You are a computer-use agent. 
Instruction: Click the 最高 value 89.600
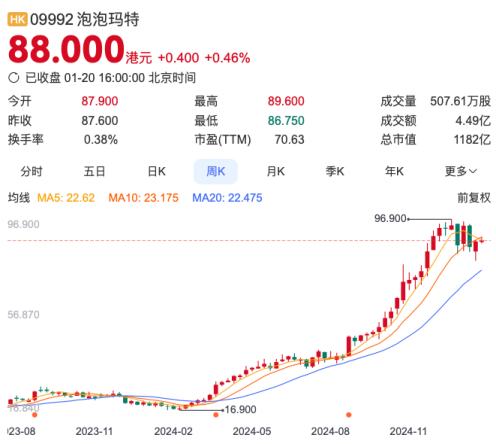[x=286, y=101]
